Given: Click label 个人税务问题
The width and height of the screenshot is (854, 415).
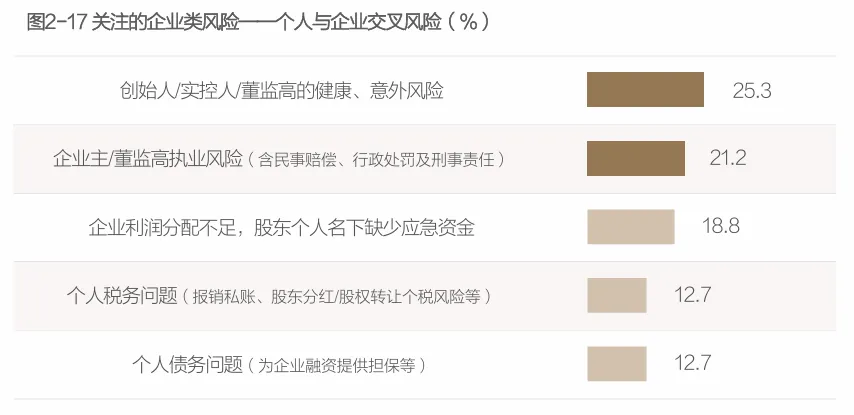Looking at the screenshot, I should coord(122,296).
